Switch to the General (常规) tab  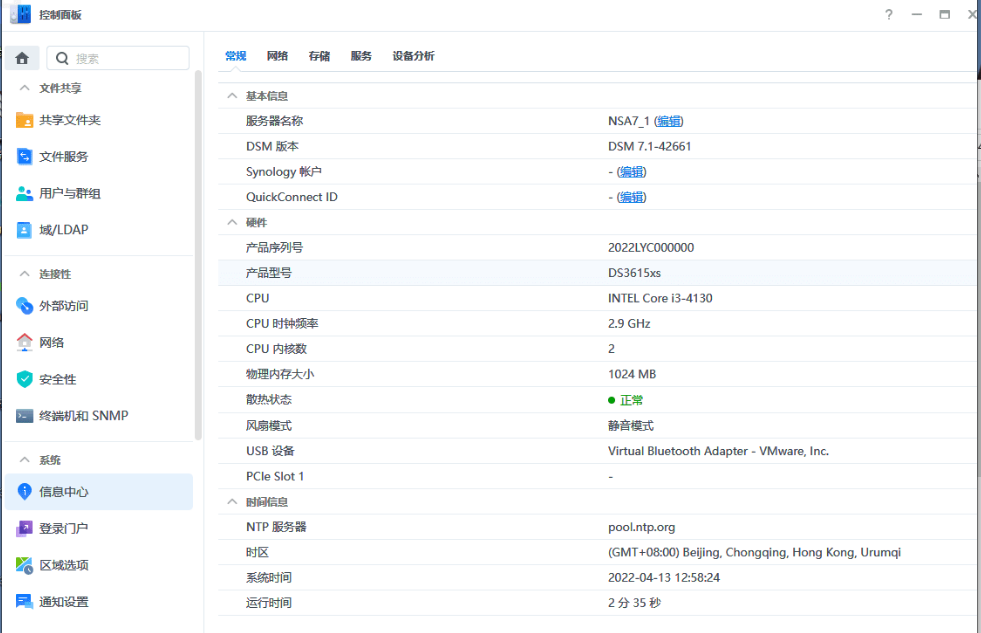236,56
